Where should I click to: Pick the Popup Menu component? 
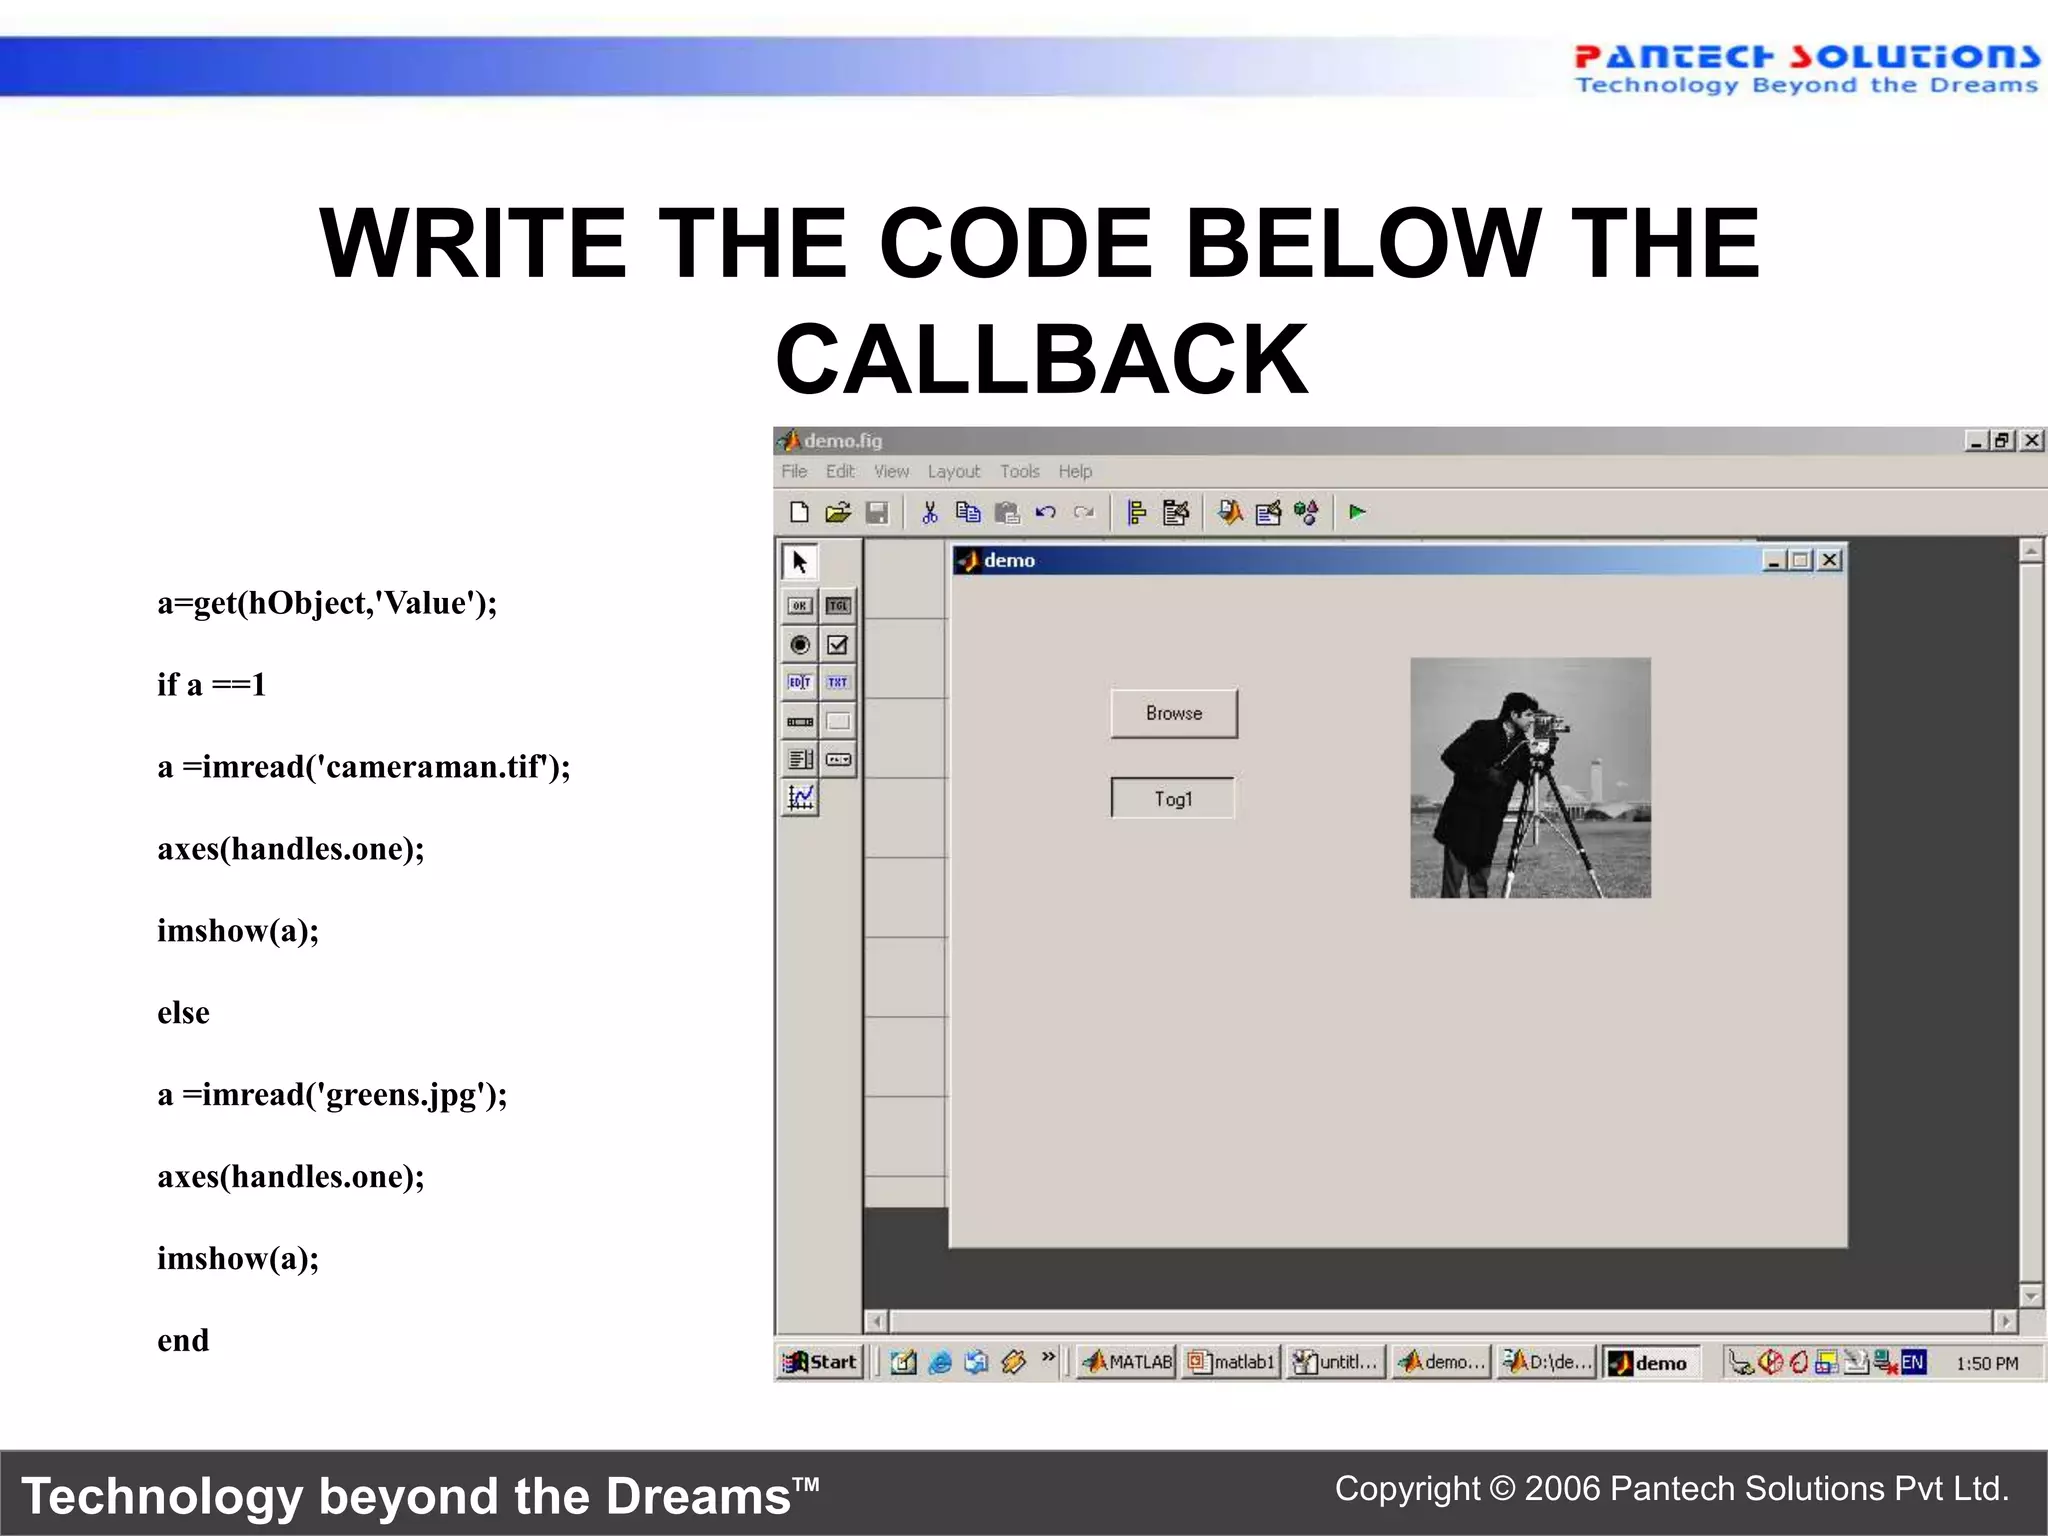838,759
